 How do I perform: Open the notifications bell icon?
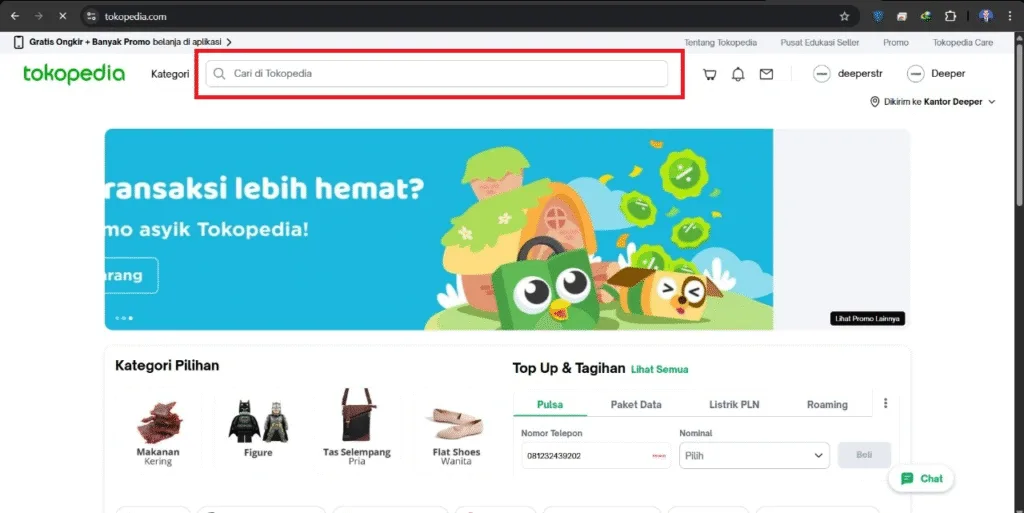click(x=738, y=74)
